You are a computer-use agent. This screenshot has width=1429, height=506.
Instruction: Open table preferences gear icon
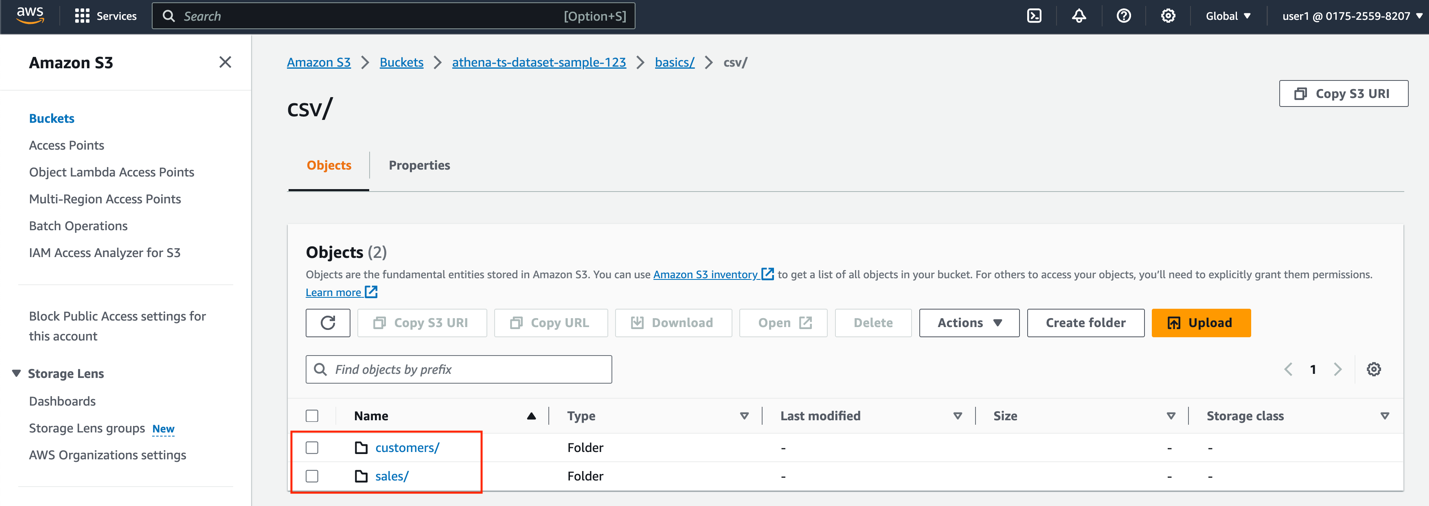click(x=1374, y=369)
